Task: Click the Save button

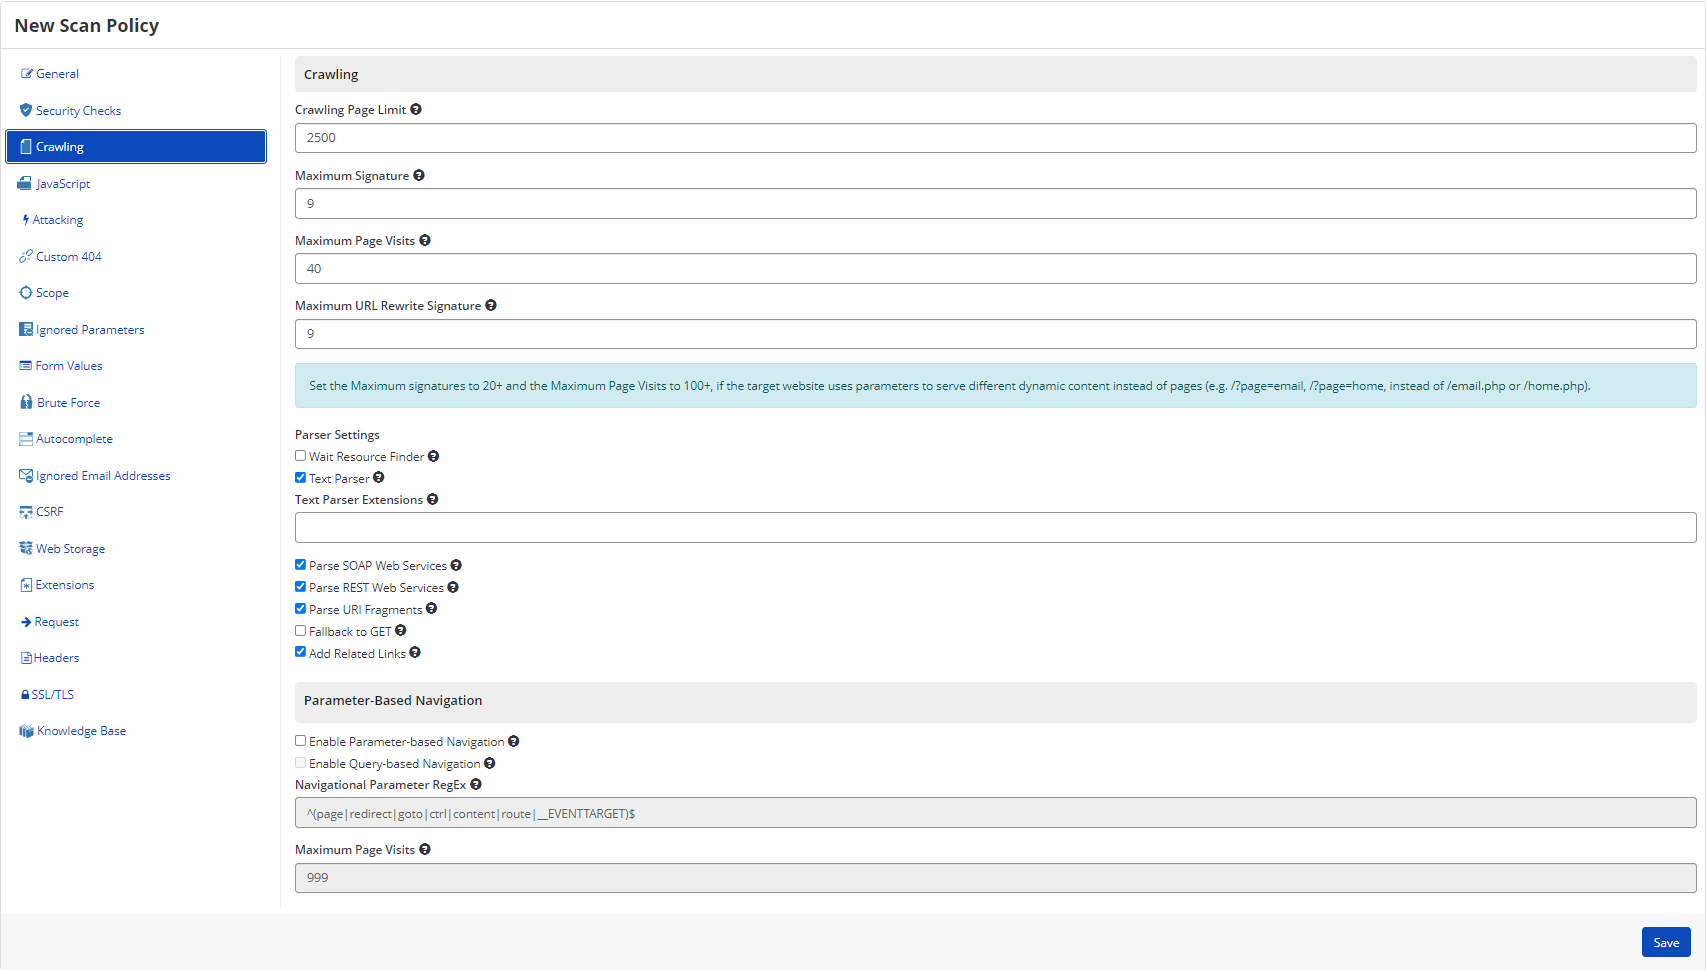Action: point(1665,941)
